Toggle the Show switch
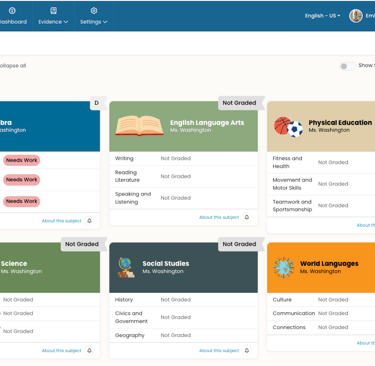Image resolution: width=375 pixels, height=366 pixels. (347, 66)
